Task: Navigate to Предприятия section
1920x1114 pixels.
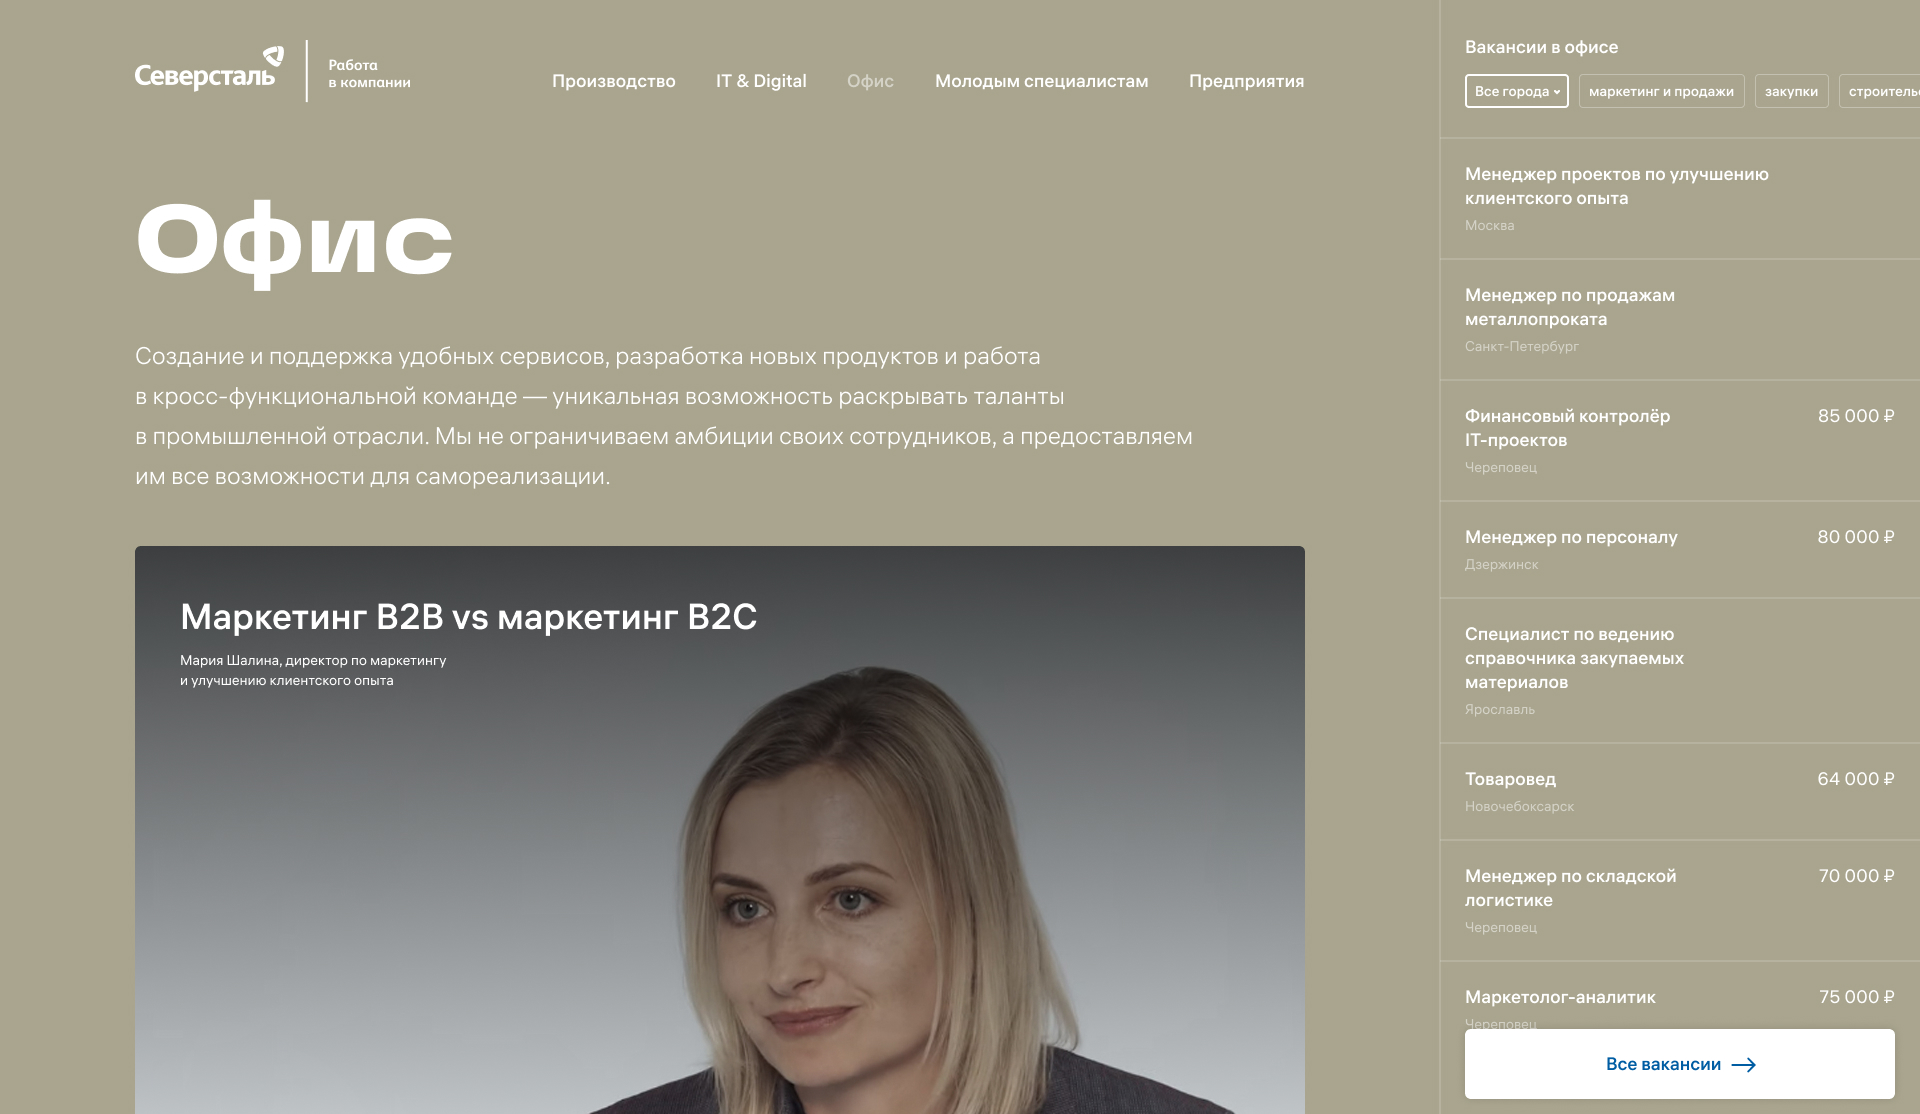Action: pyautogui.click(x=1246, y=81)
